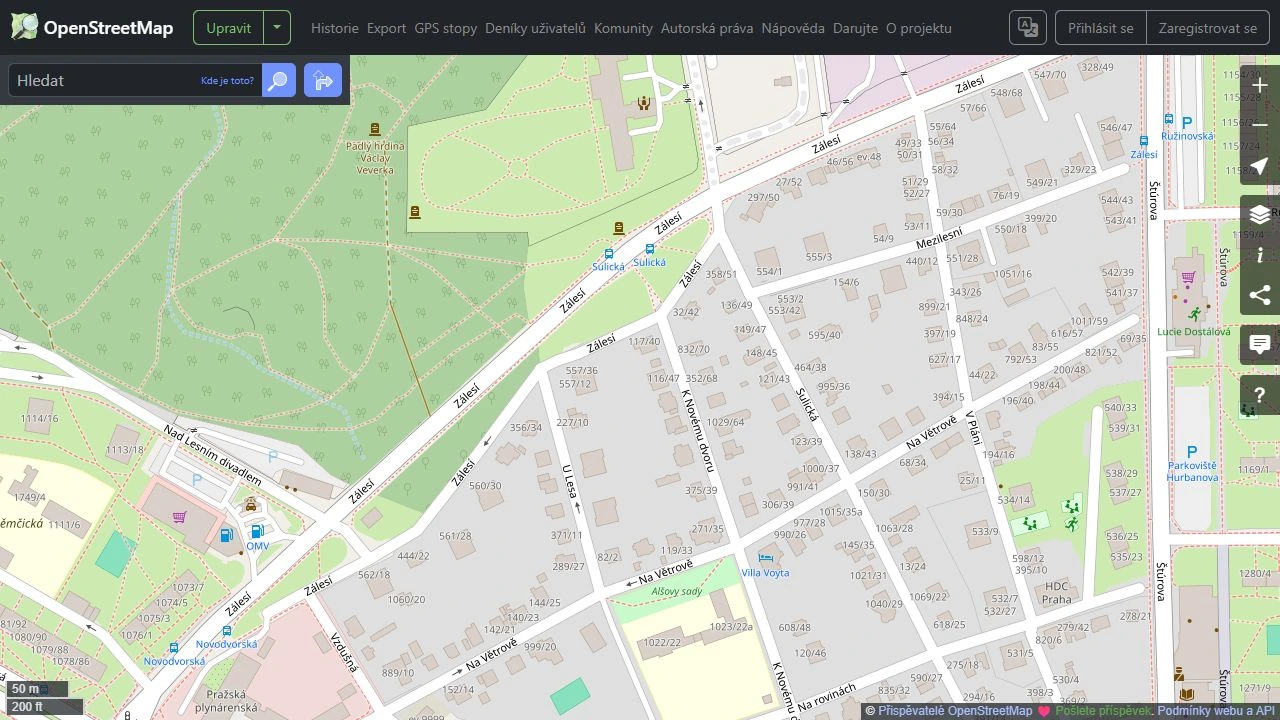Click the Pošlete příspěvek link

click(1103, 711)
